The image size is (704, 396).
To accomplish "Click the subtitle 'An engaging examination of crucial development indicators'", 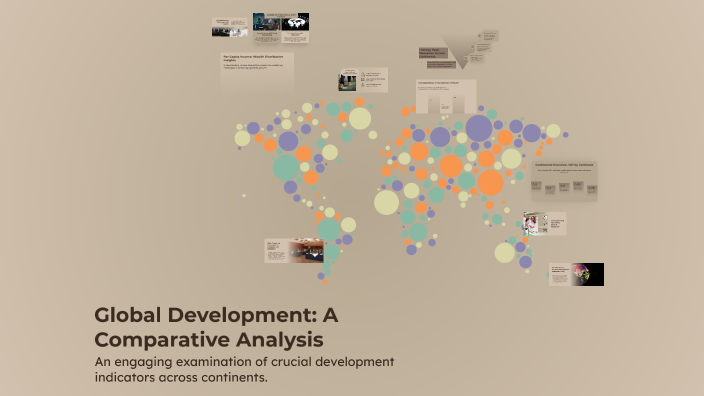I will coord(244,370).
